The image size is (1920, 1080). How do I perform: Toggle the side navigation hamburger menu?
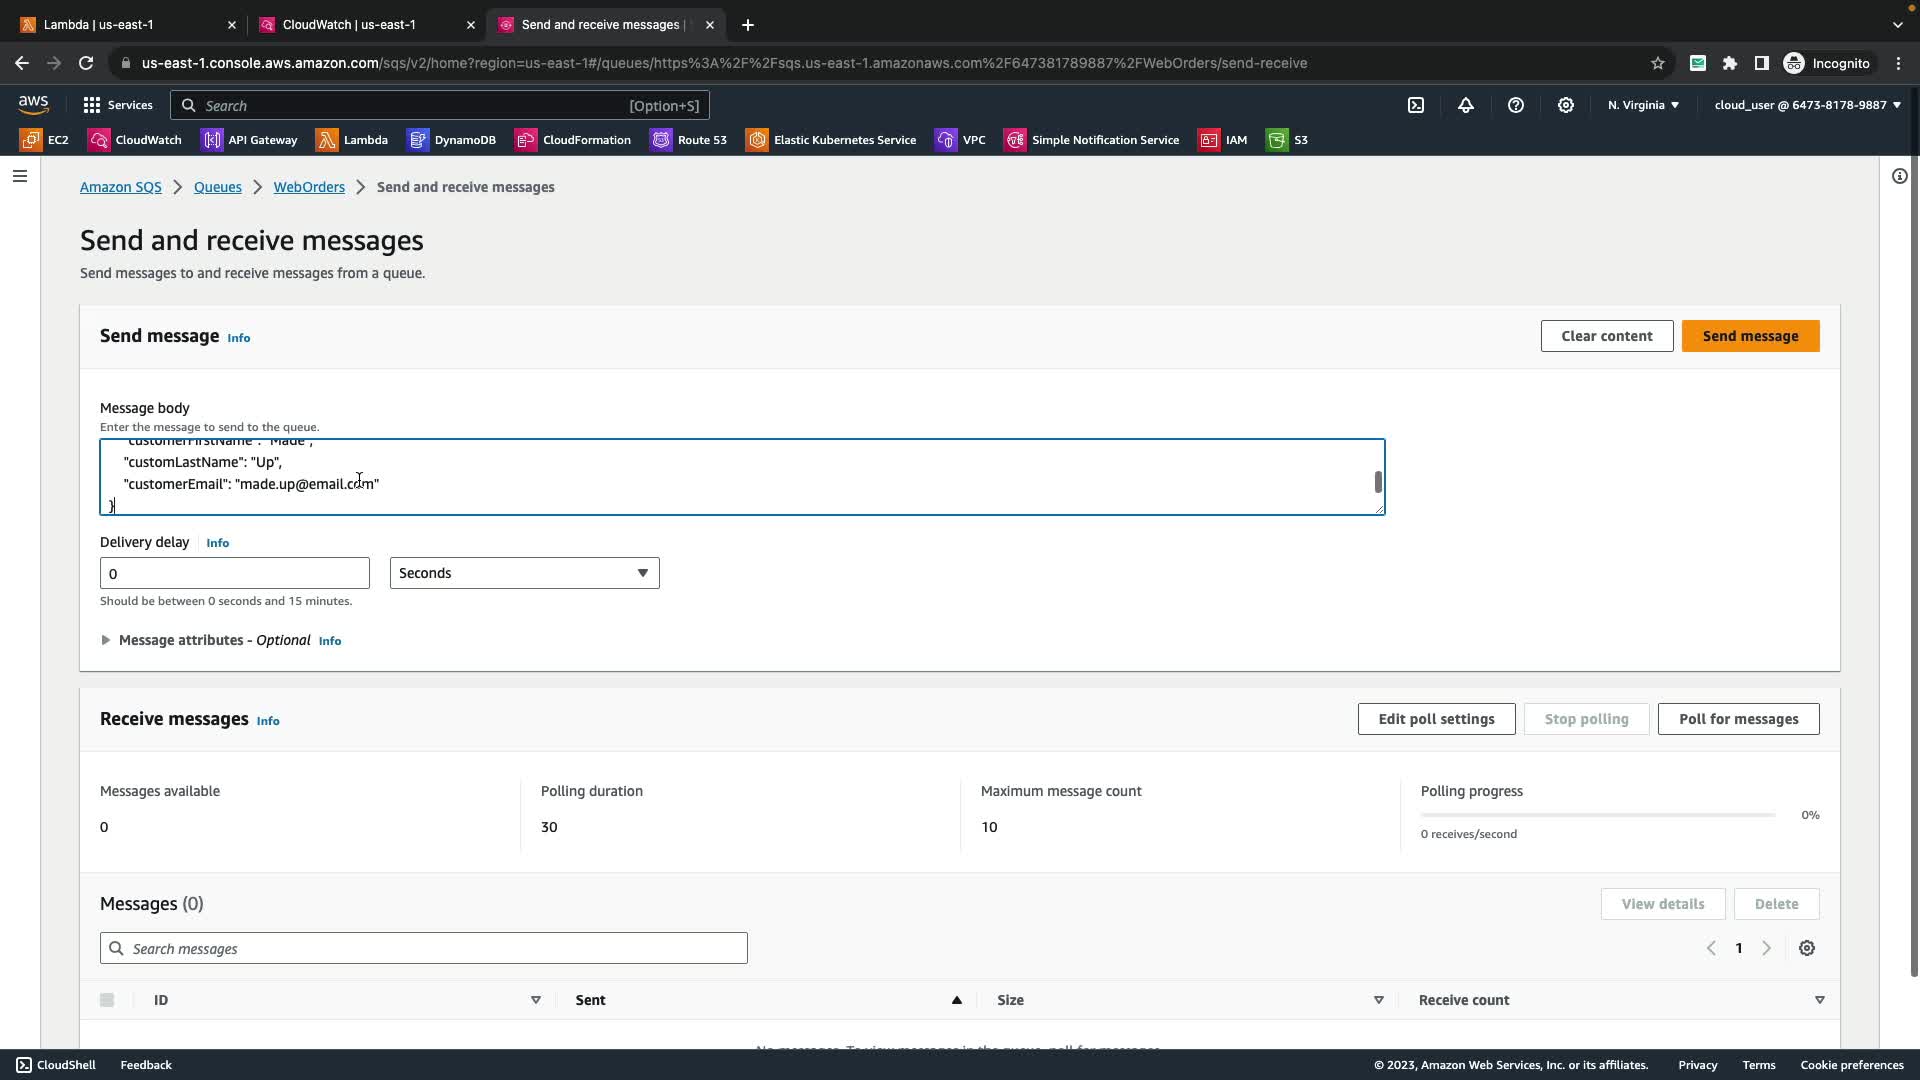point(20,176)
